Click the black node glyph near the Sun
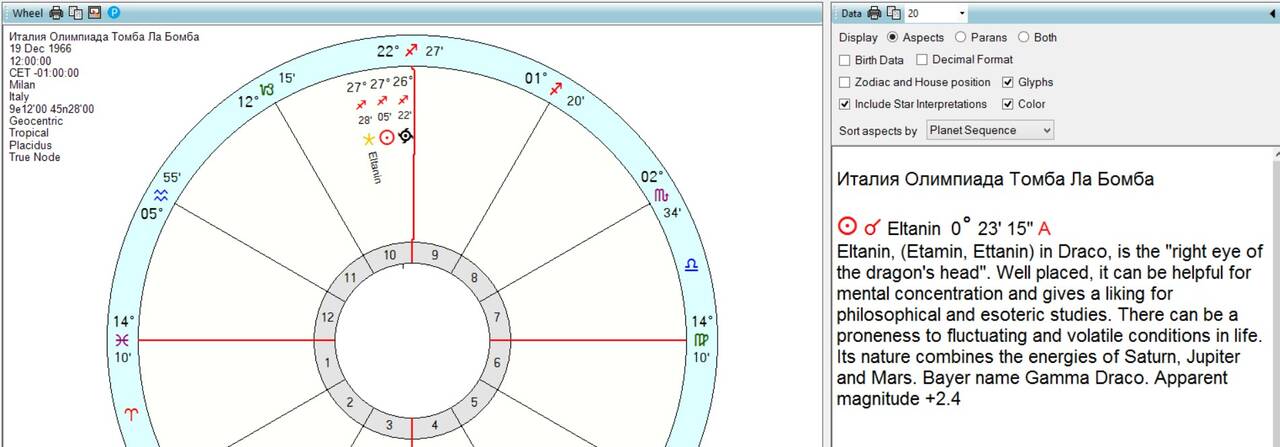Screen dimensions: 1280x447 (x=404, y=135)
